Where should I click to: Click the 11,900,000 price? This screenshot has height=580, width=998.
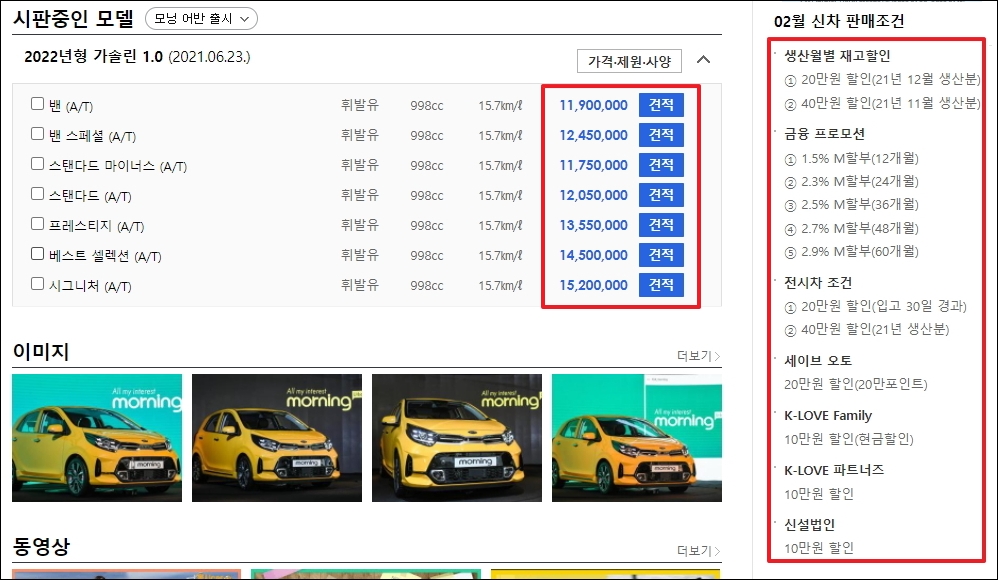click(x=593, y=106)
